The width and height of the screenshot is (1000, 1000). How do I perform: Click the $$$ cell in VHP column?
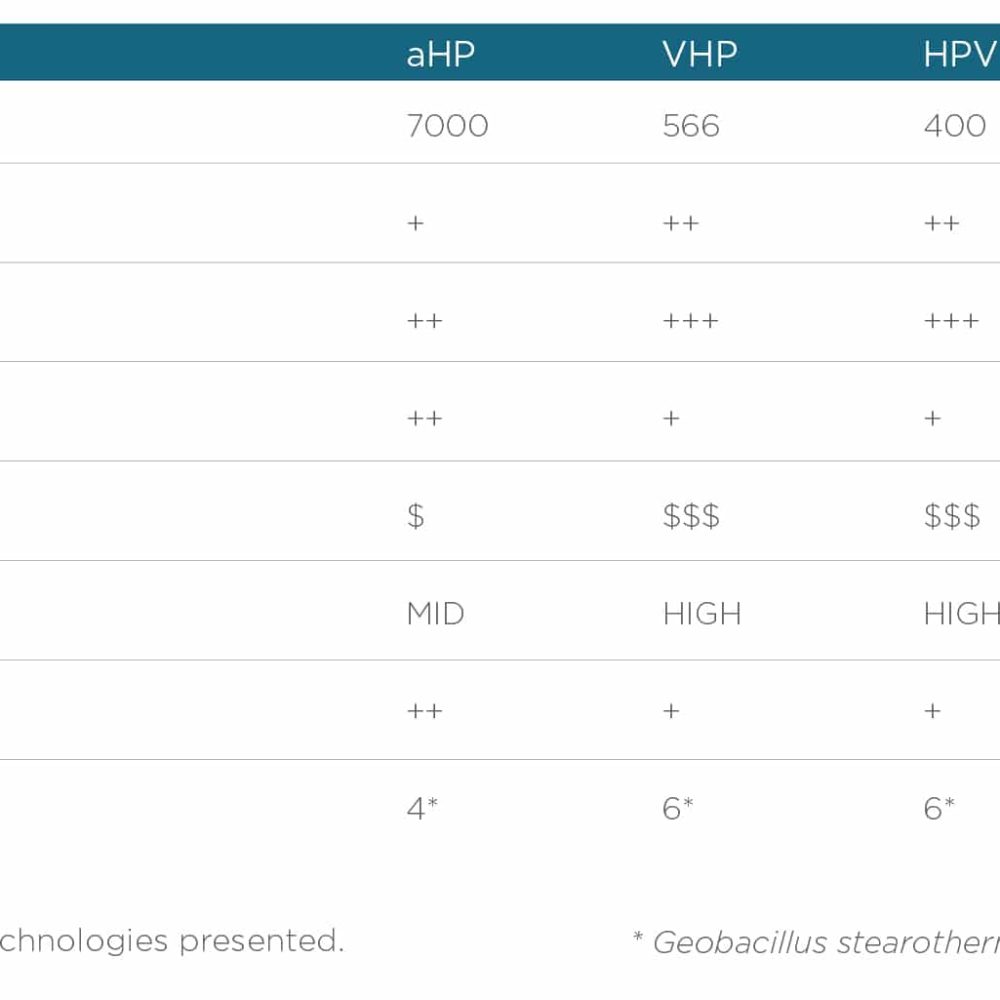691,516
